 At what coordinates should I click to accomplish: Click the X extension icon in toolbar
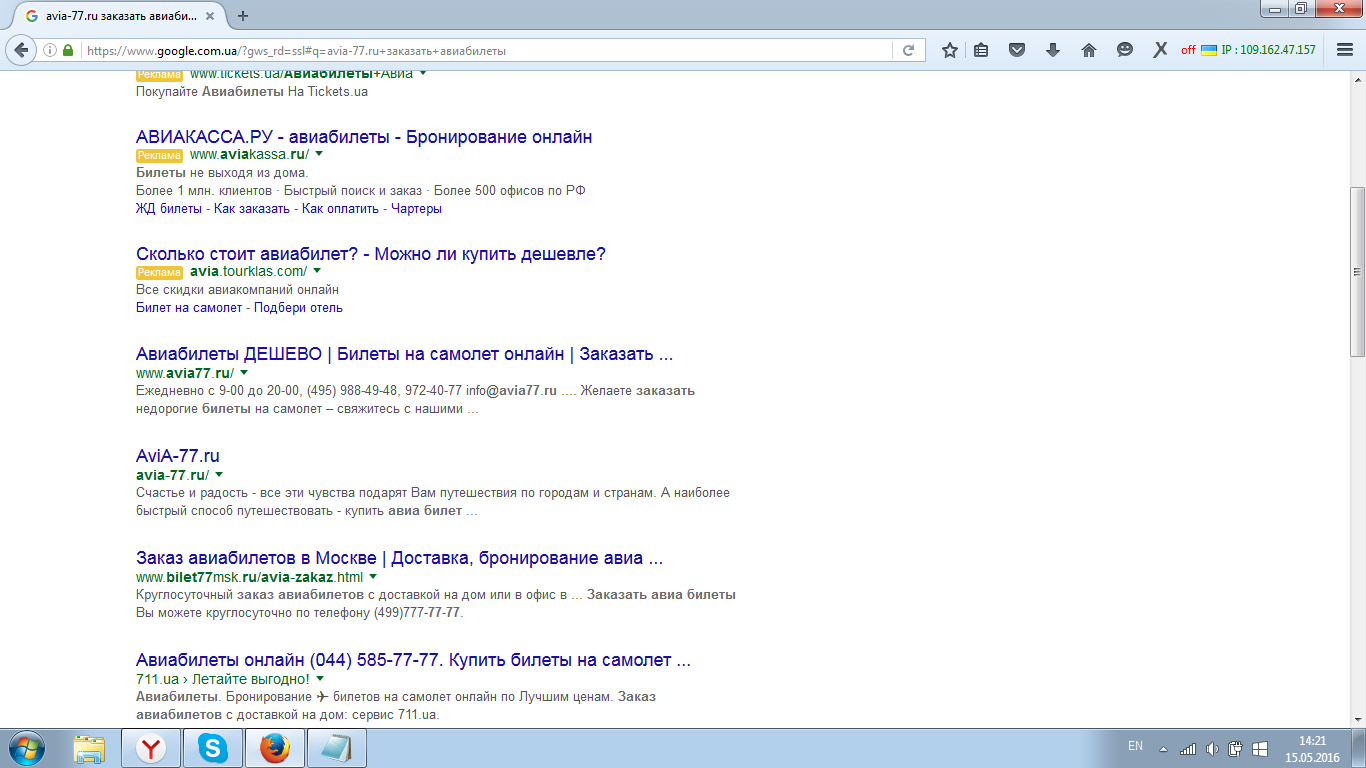(1160, 50)
